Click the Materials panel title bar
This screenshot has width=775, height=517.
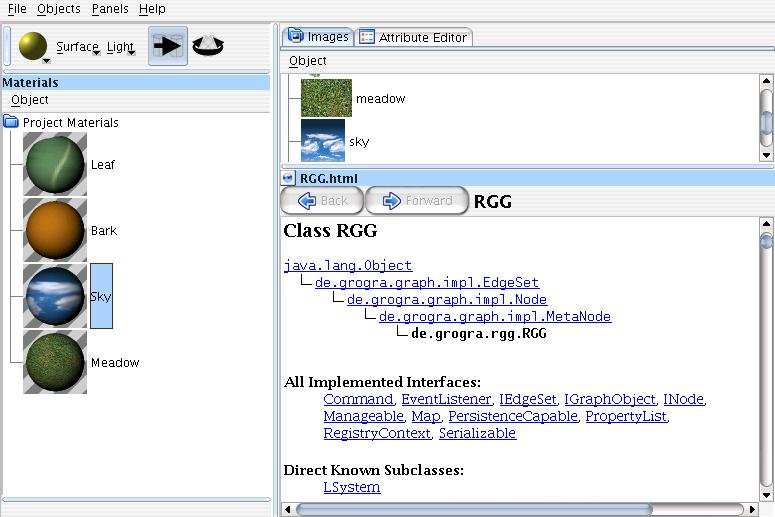136,83
